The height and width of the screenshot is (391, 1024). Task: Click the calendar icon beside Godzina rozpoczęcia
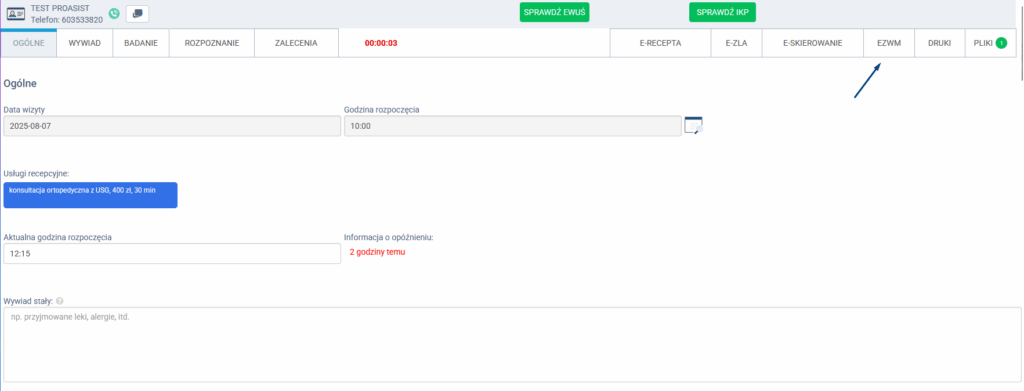pyautogui.click(x=693, y=125)
